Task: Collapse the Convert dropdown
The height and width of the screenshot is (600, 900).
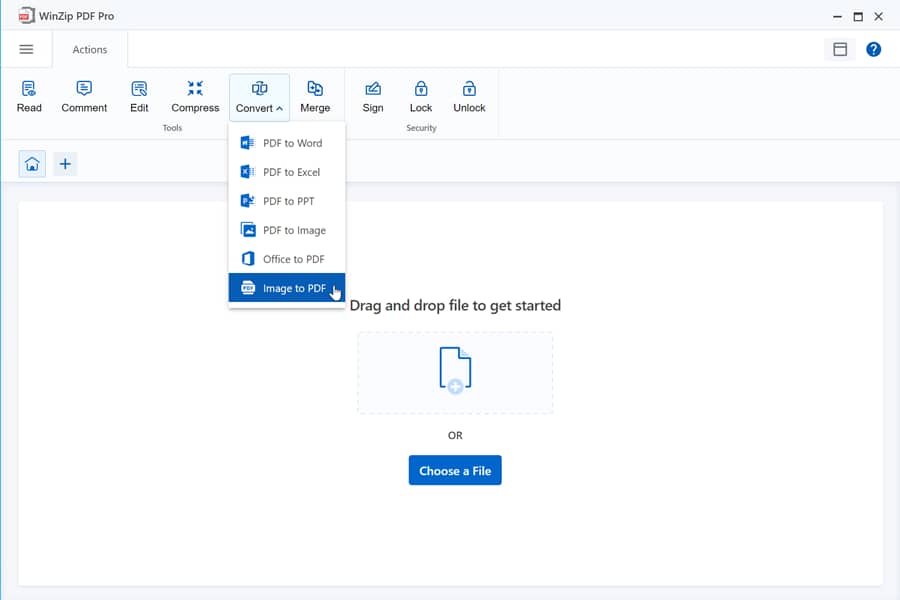Action: pos(259,98)
